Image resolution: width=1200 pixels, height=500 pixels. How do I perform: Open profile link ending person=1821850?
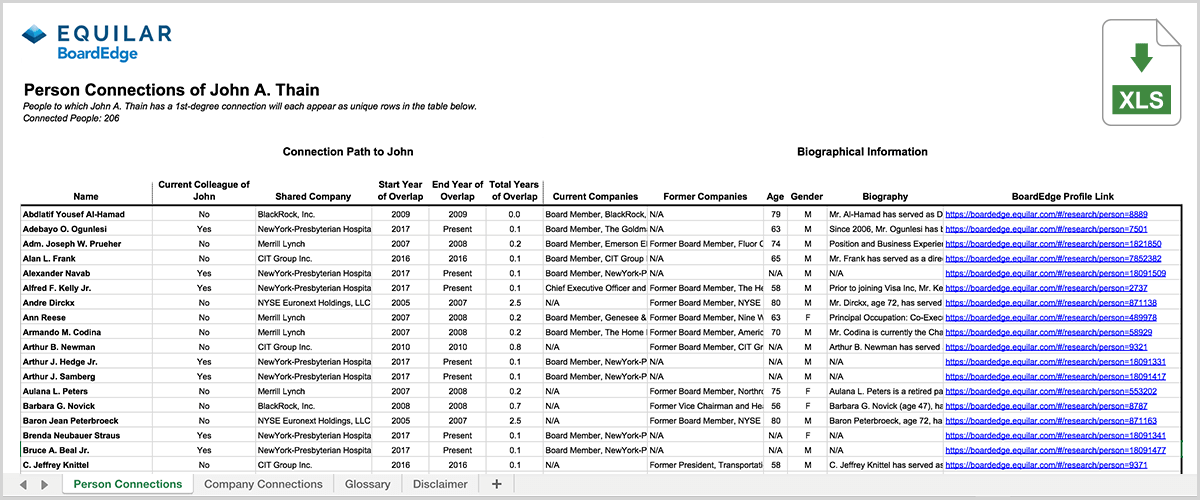(1053, 244)
